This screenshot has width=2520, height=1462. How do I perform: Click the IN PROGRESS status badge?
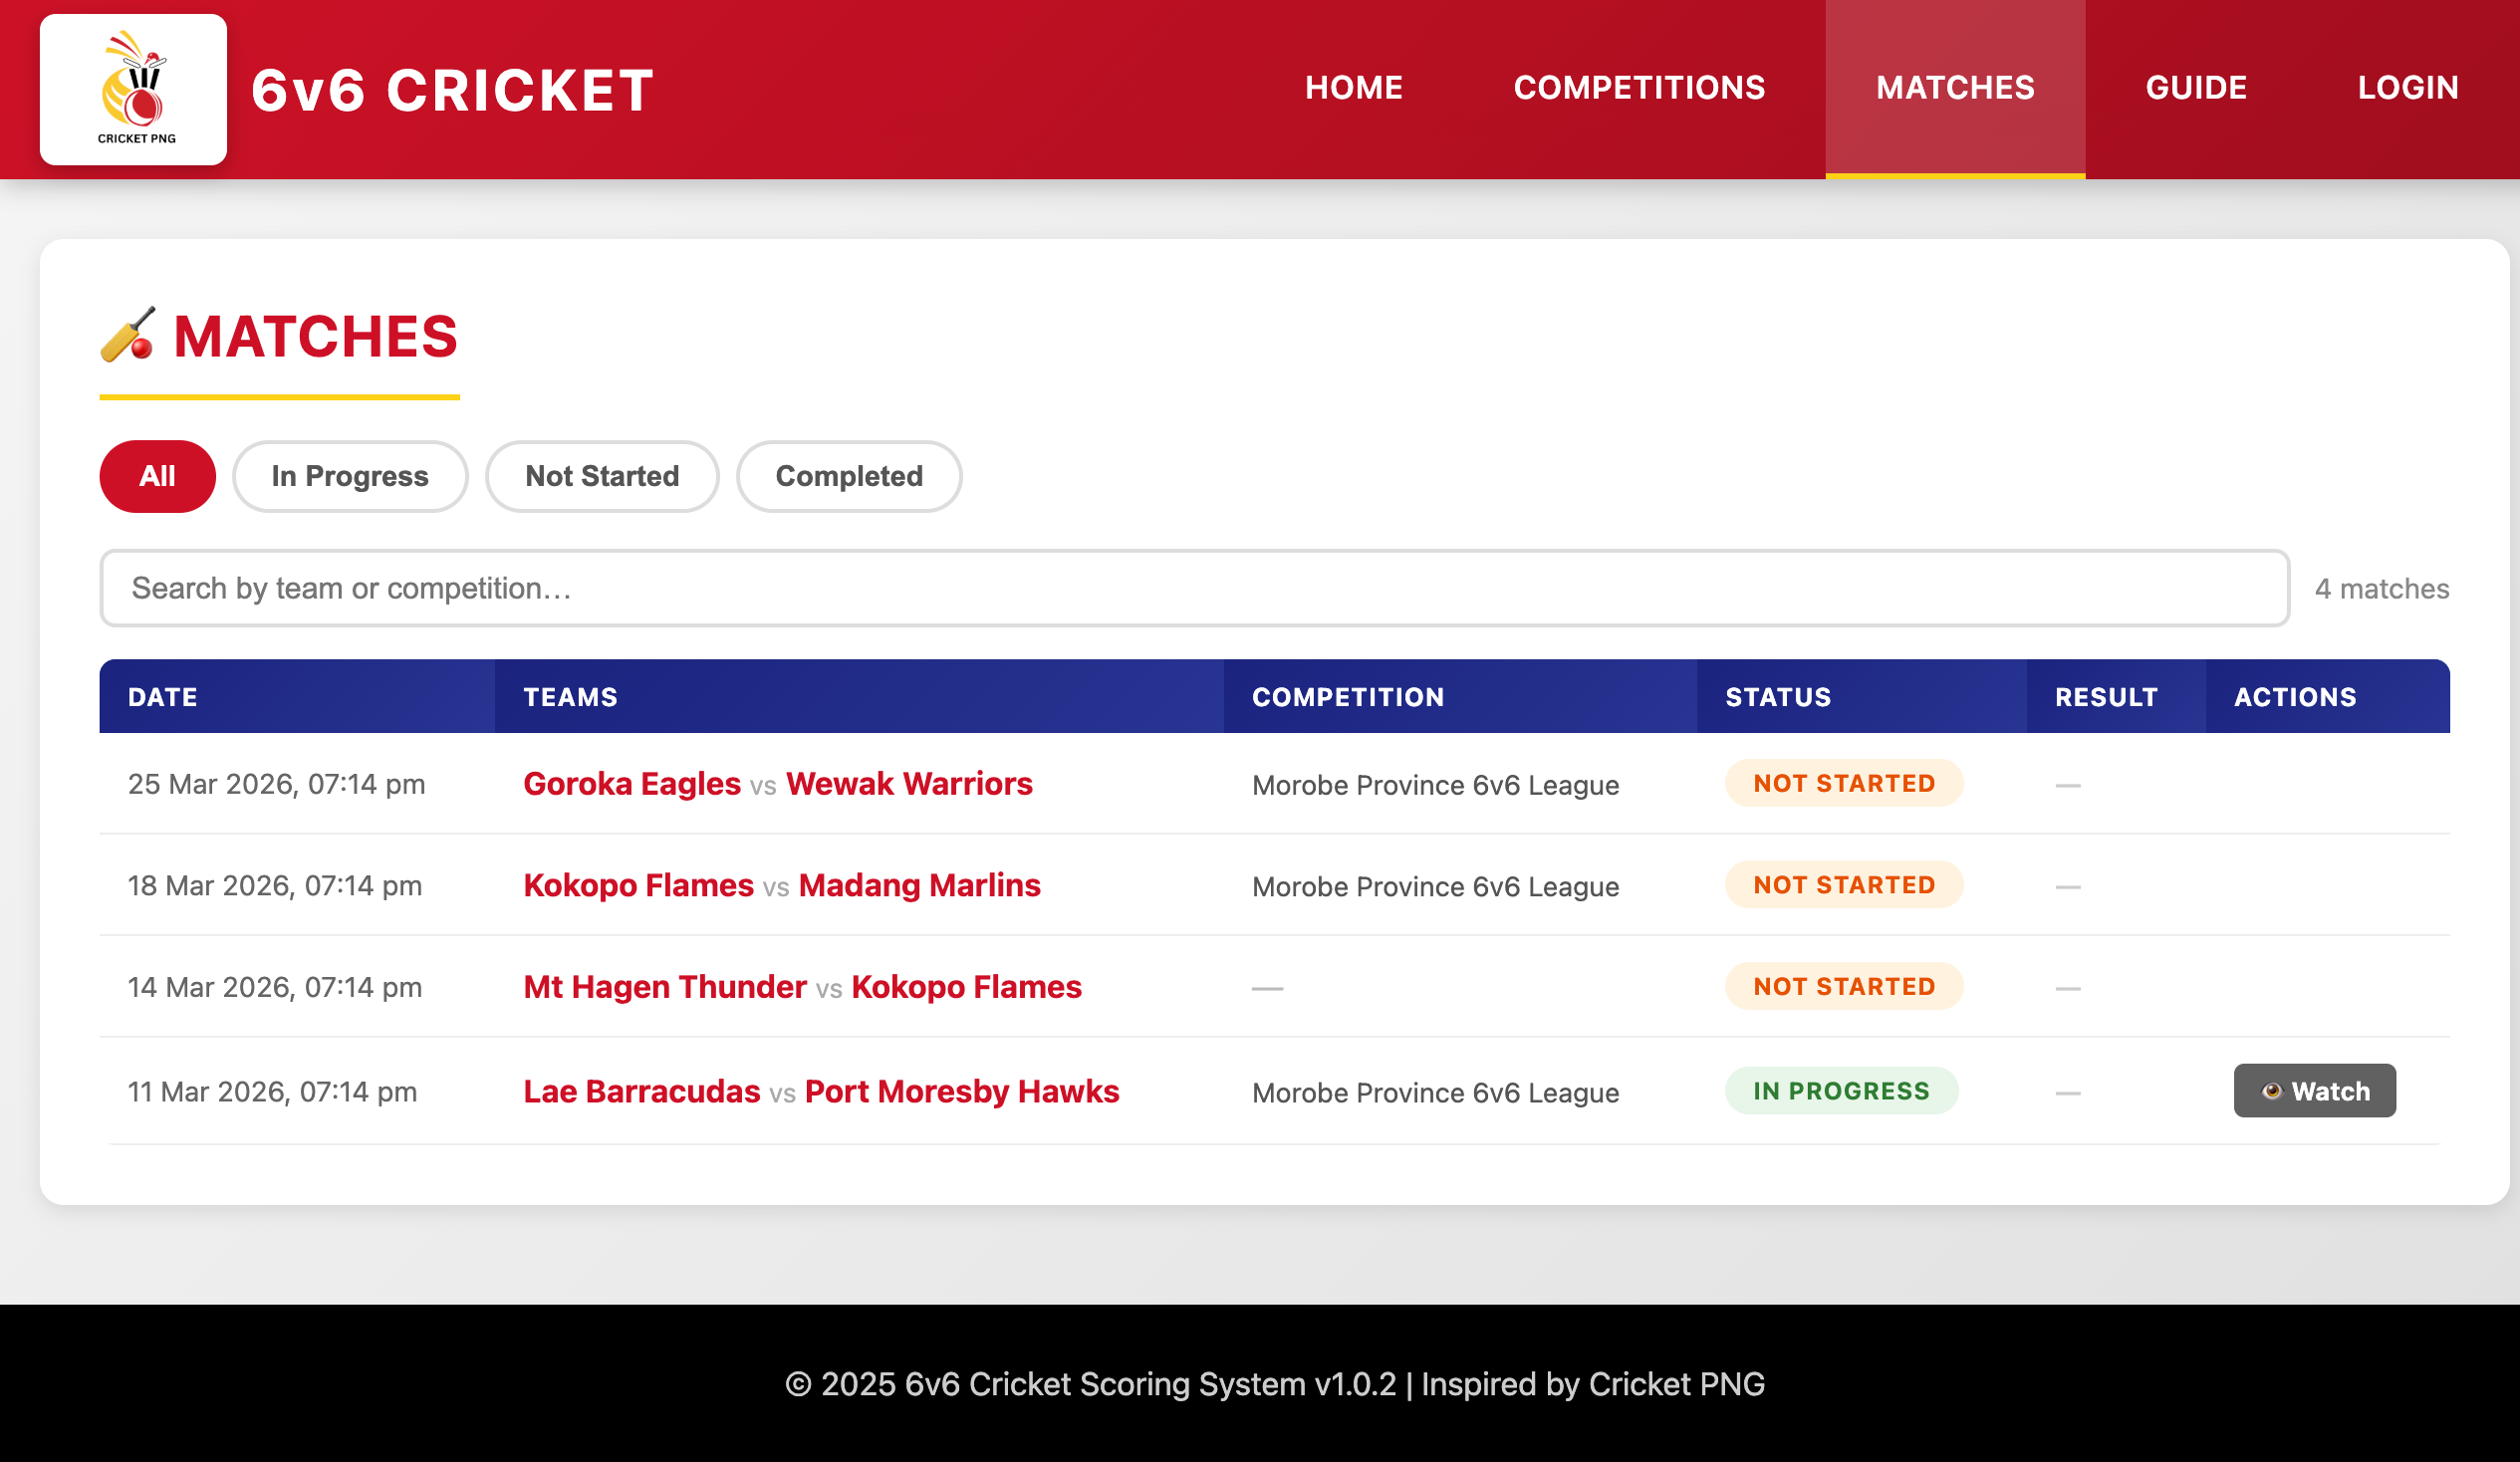tap(1841, 1091)
